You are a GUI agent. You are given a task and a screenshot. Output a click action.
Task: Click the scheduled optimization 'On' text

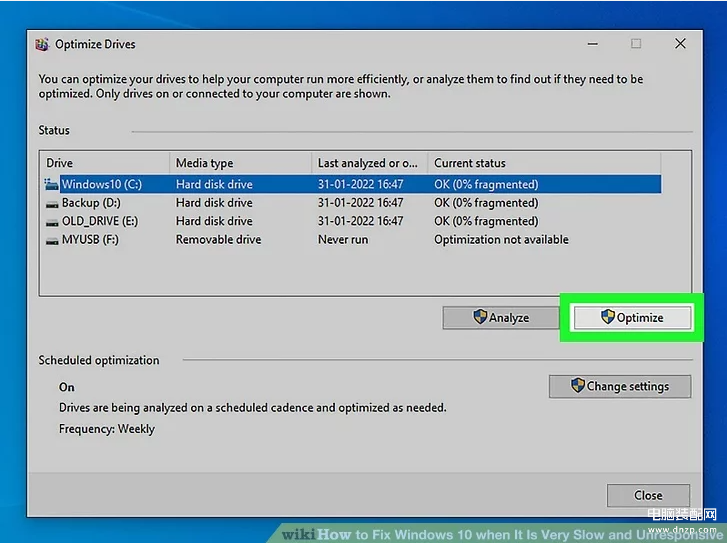[x=66, y=387]
